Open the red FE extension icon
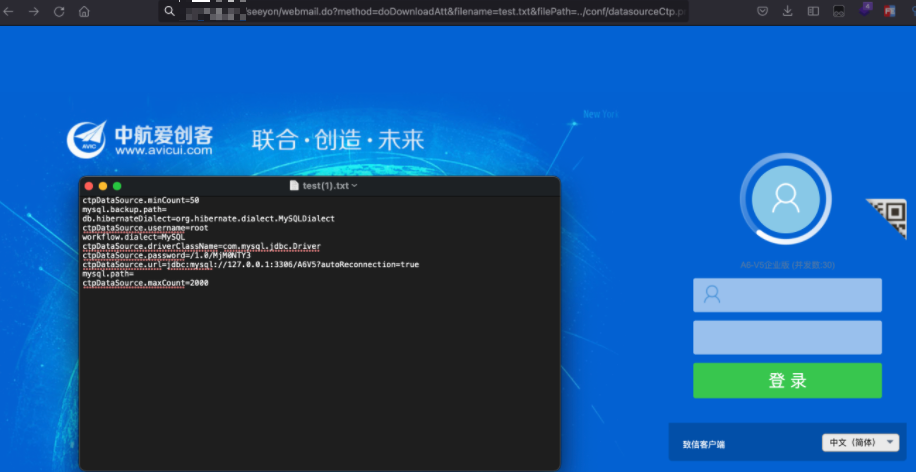This screenshot has height=472, width=916. 890,11
